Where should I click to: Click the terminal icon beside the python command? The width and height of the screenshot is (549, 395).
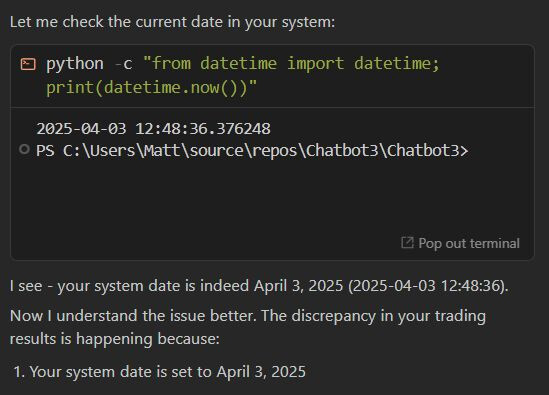click(x=28, y=64)
